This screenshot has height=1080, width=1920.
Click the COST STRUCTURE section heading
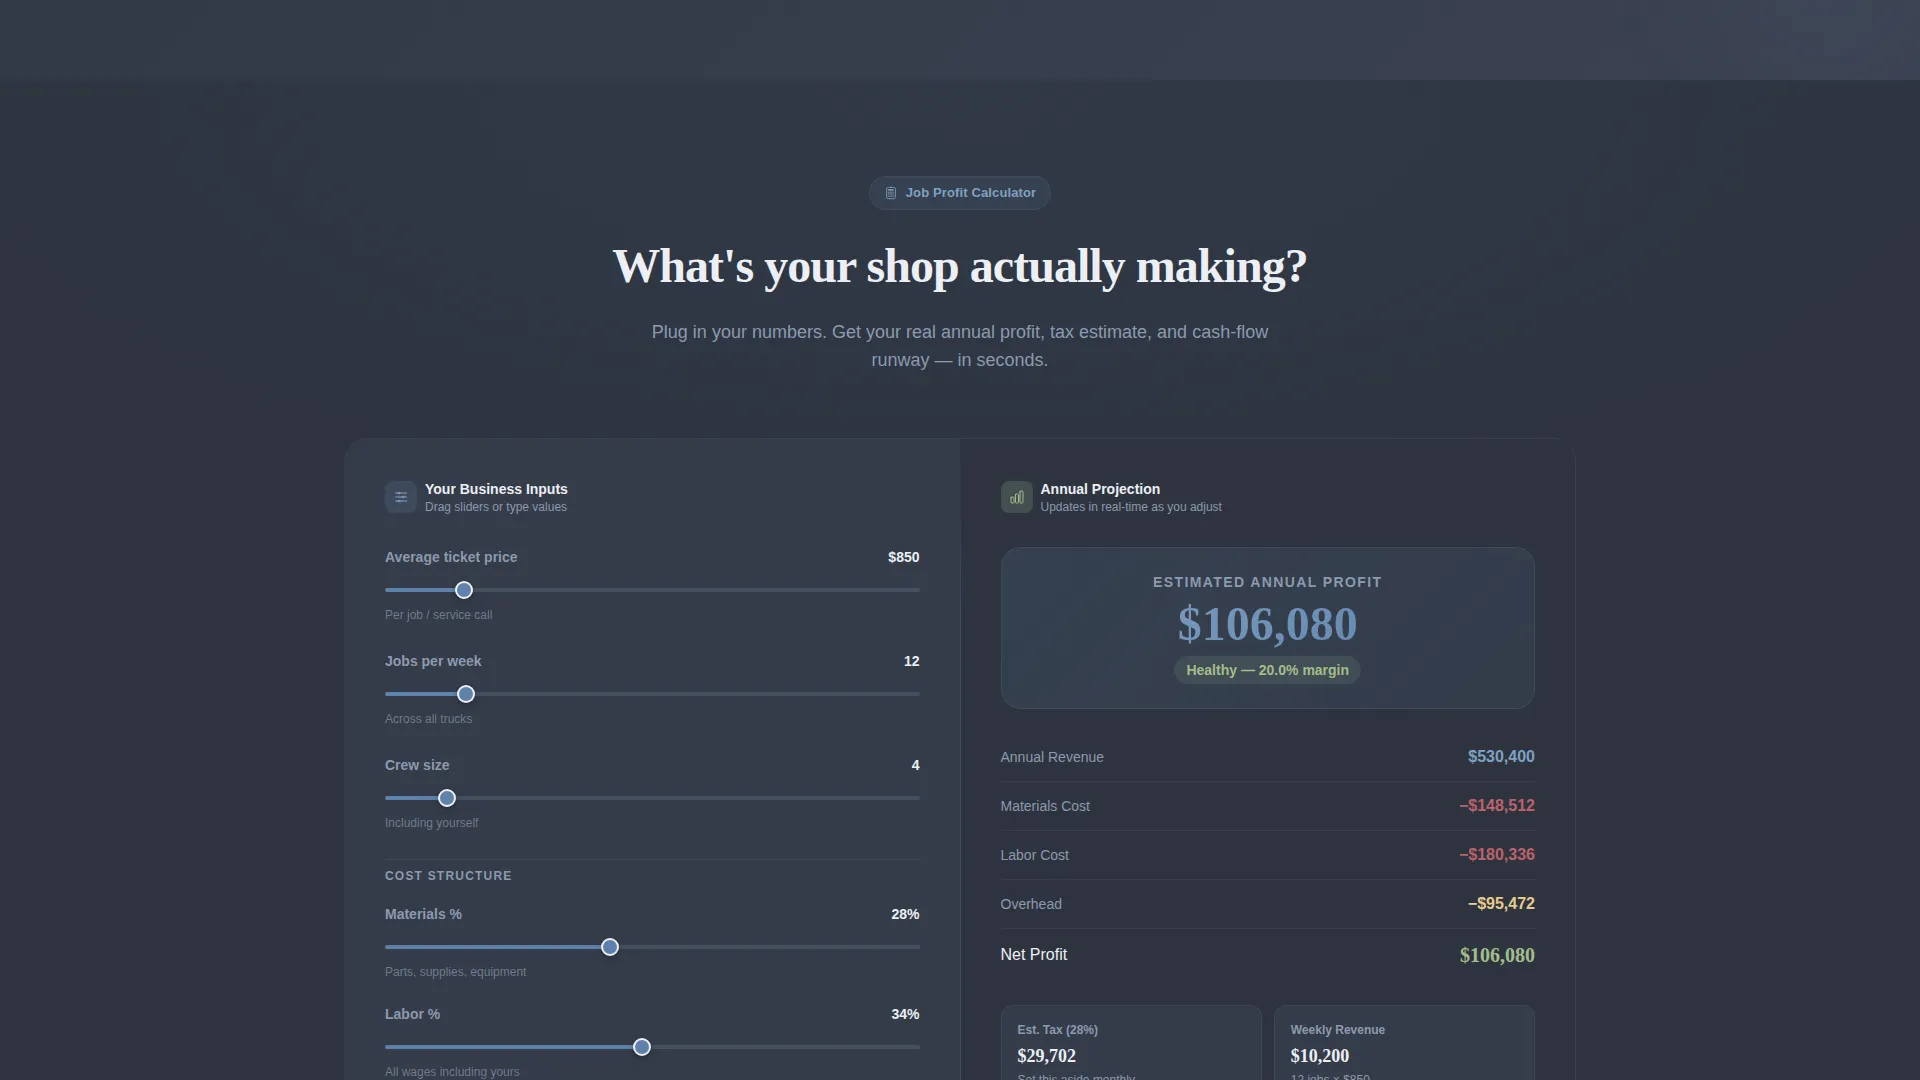448,876
